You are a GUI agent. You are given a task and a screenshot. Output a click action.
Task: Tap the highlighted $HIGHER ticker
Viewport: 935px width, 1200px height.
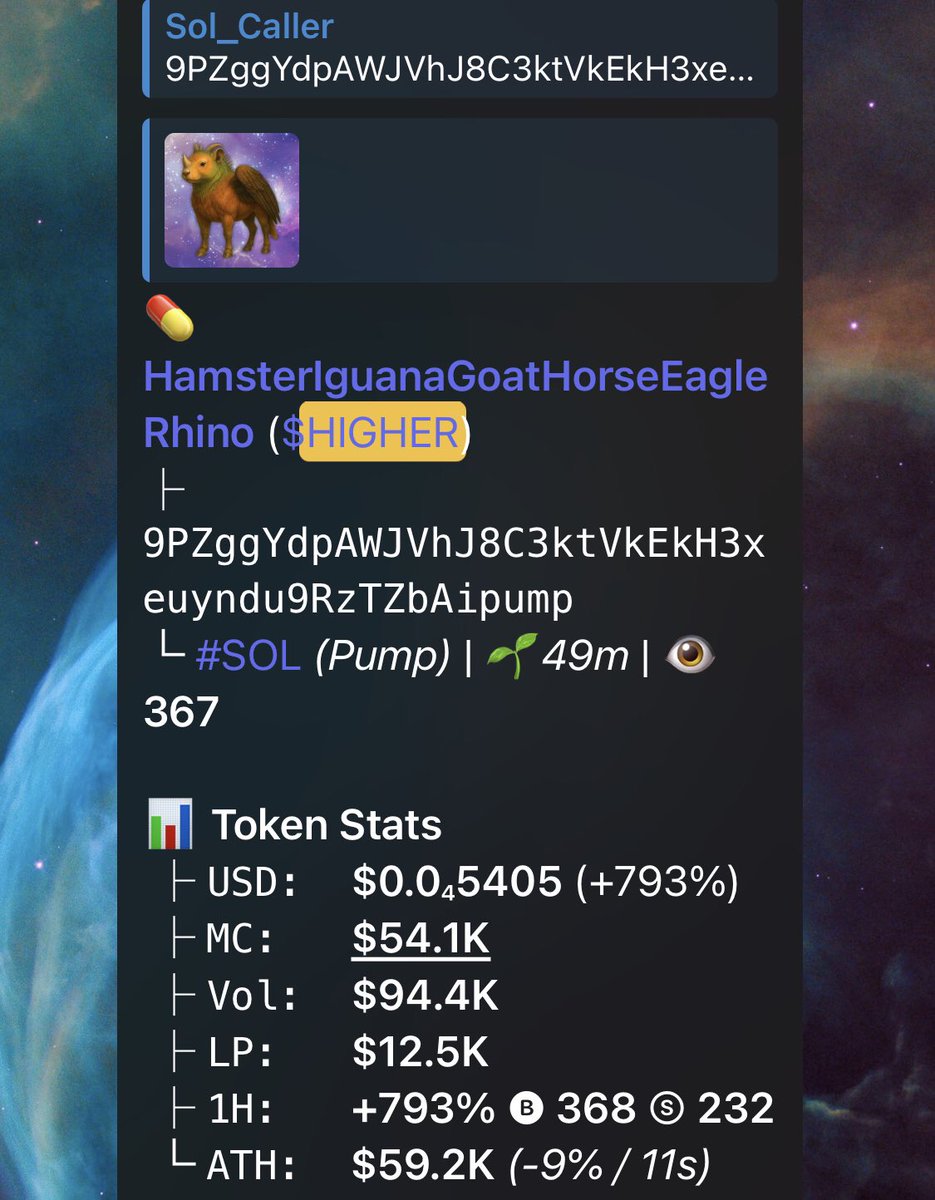pos(382,432)
